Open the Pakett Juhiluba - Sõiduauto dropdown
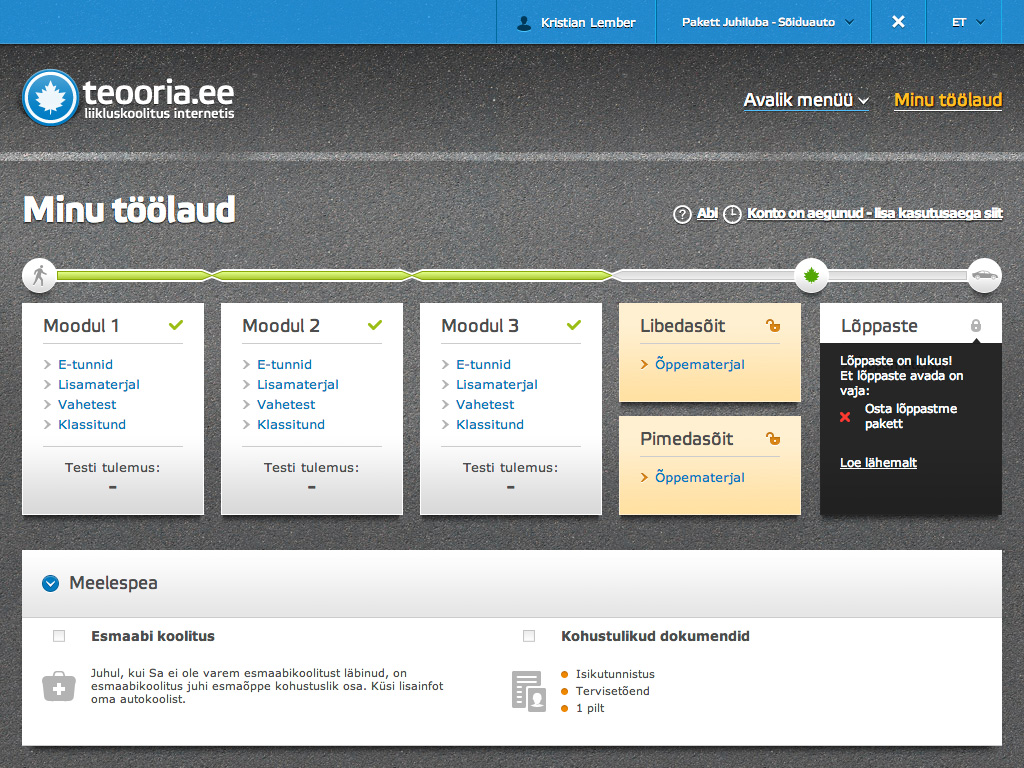Viewport: 1024px width, 768px height. tap(767, 22)
